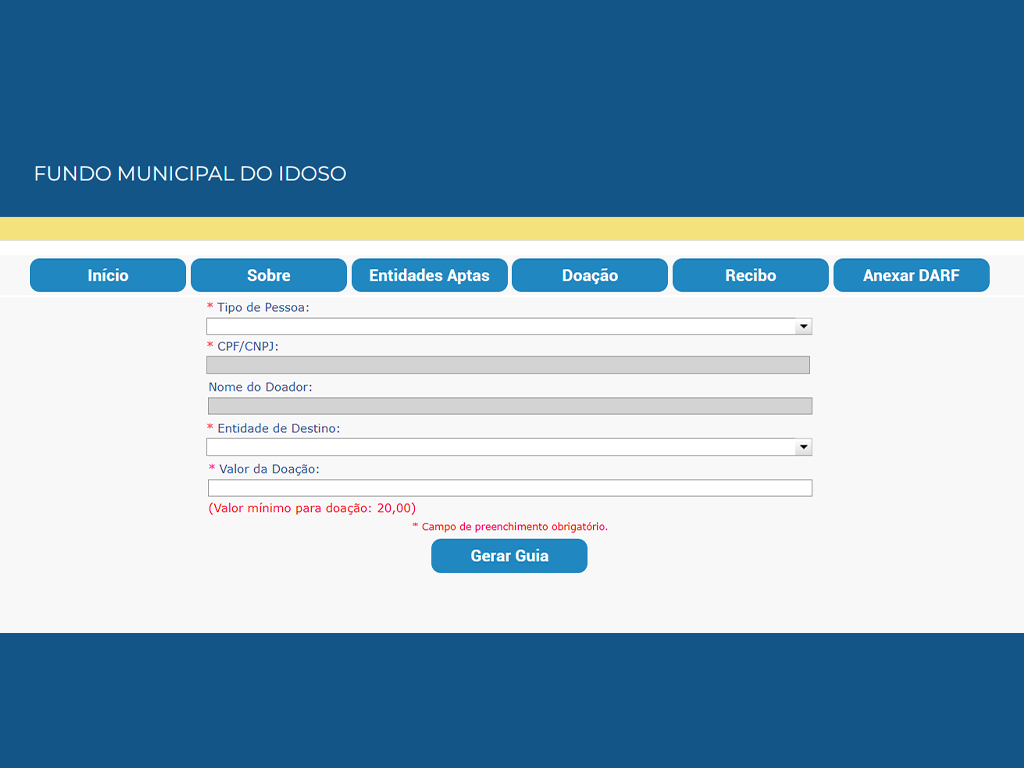Click the Entidade de Destino label
Screen dimensions: 1024x768
(x=278, y=428)
